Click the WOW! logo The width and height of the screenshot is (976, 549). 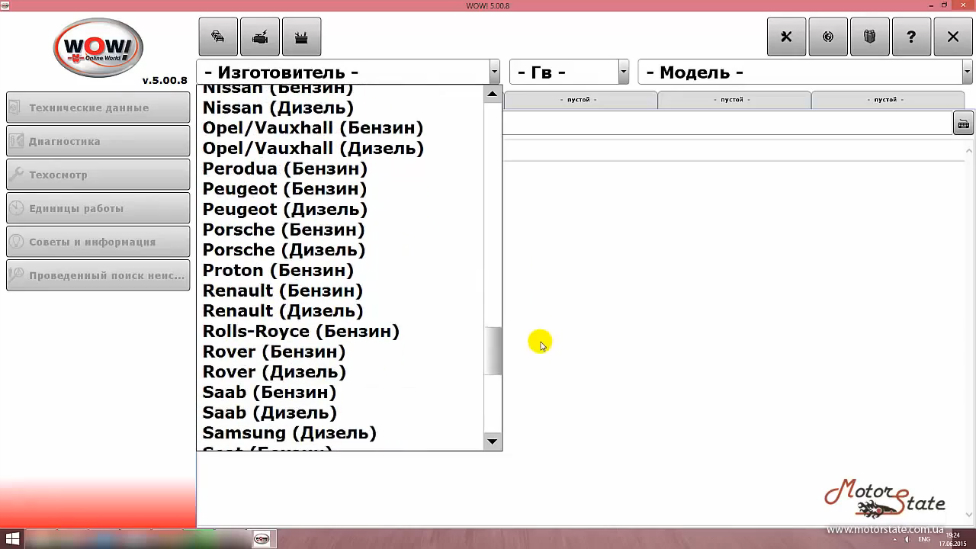coord(98,48)
